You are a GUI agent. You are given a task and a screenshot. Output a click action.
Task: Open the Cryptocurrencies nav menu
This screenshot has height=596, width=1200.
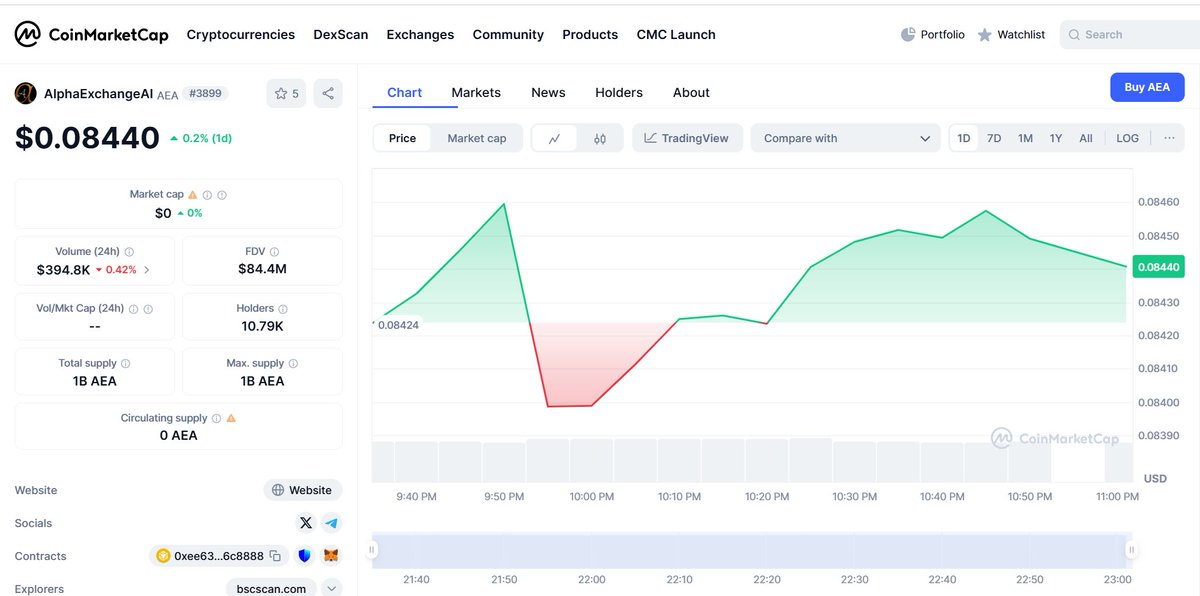click(241, 34)
